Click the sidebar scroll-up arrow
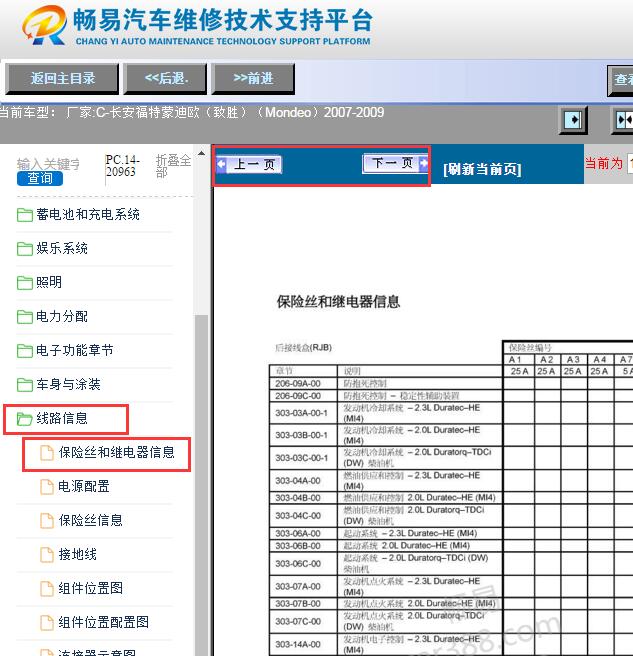Screen dimensions: 633x656 [x=201, y=154]
